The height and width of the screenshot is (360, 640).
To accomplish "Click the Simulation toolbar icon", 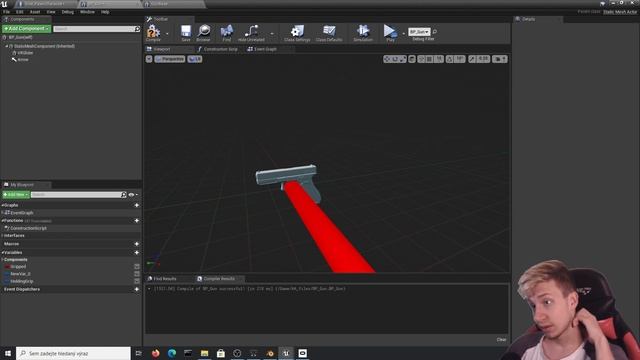I will (x=362, y=33).
